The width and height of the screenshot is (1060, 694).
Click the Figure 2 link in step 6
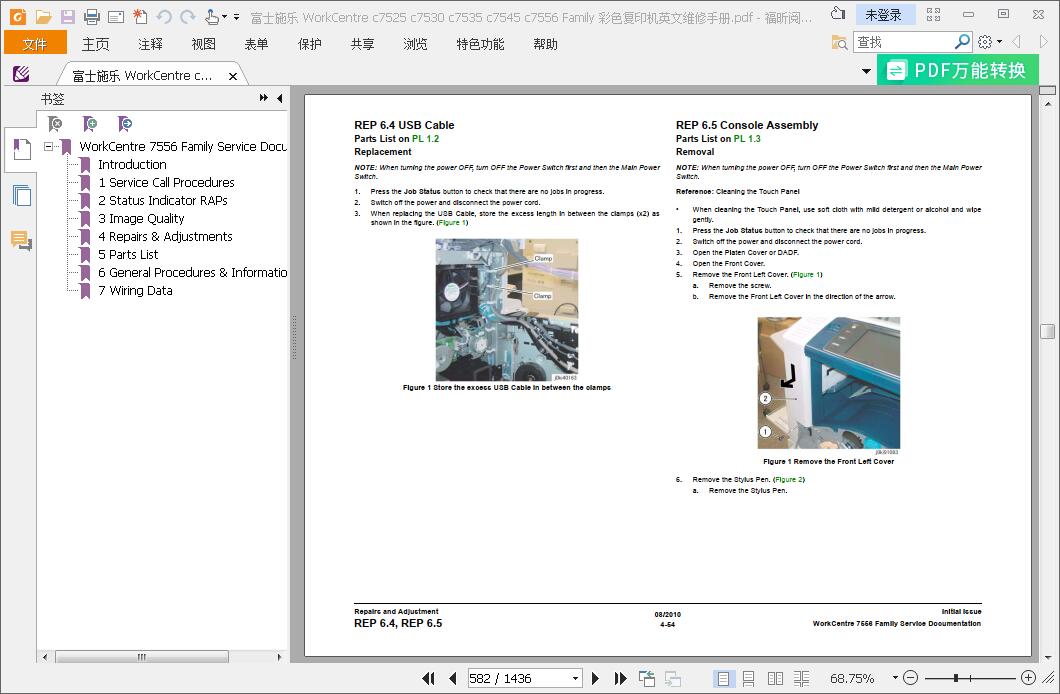coord(789,479)
